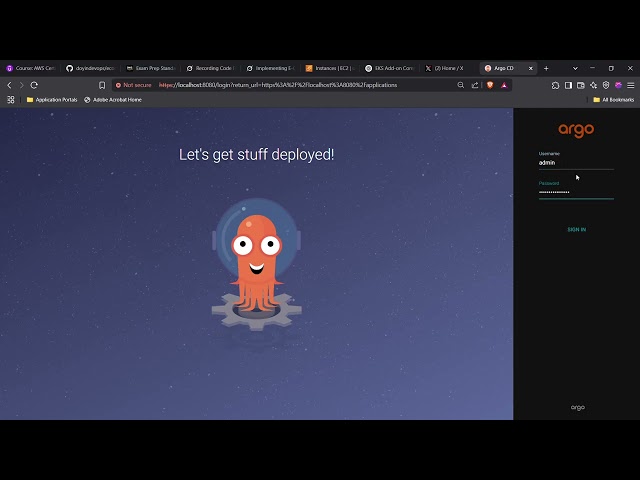This screenshot has height=480, width=640.
Task: Switch to the Course: AWS Cert tab
Action: pyautogui.click(x=31, y=68)
